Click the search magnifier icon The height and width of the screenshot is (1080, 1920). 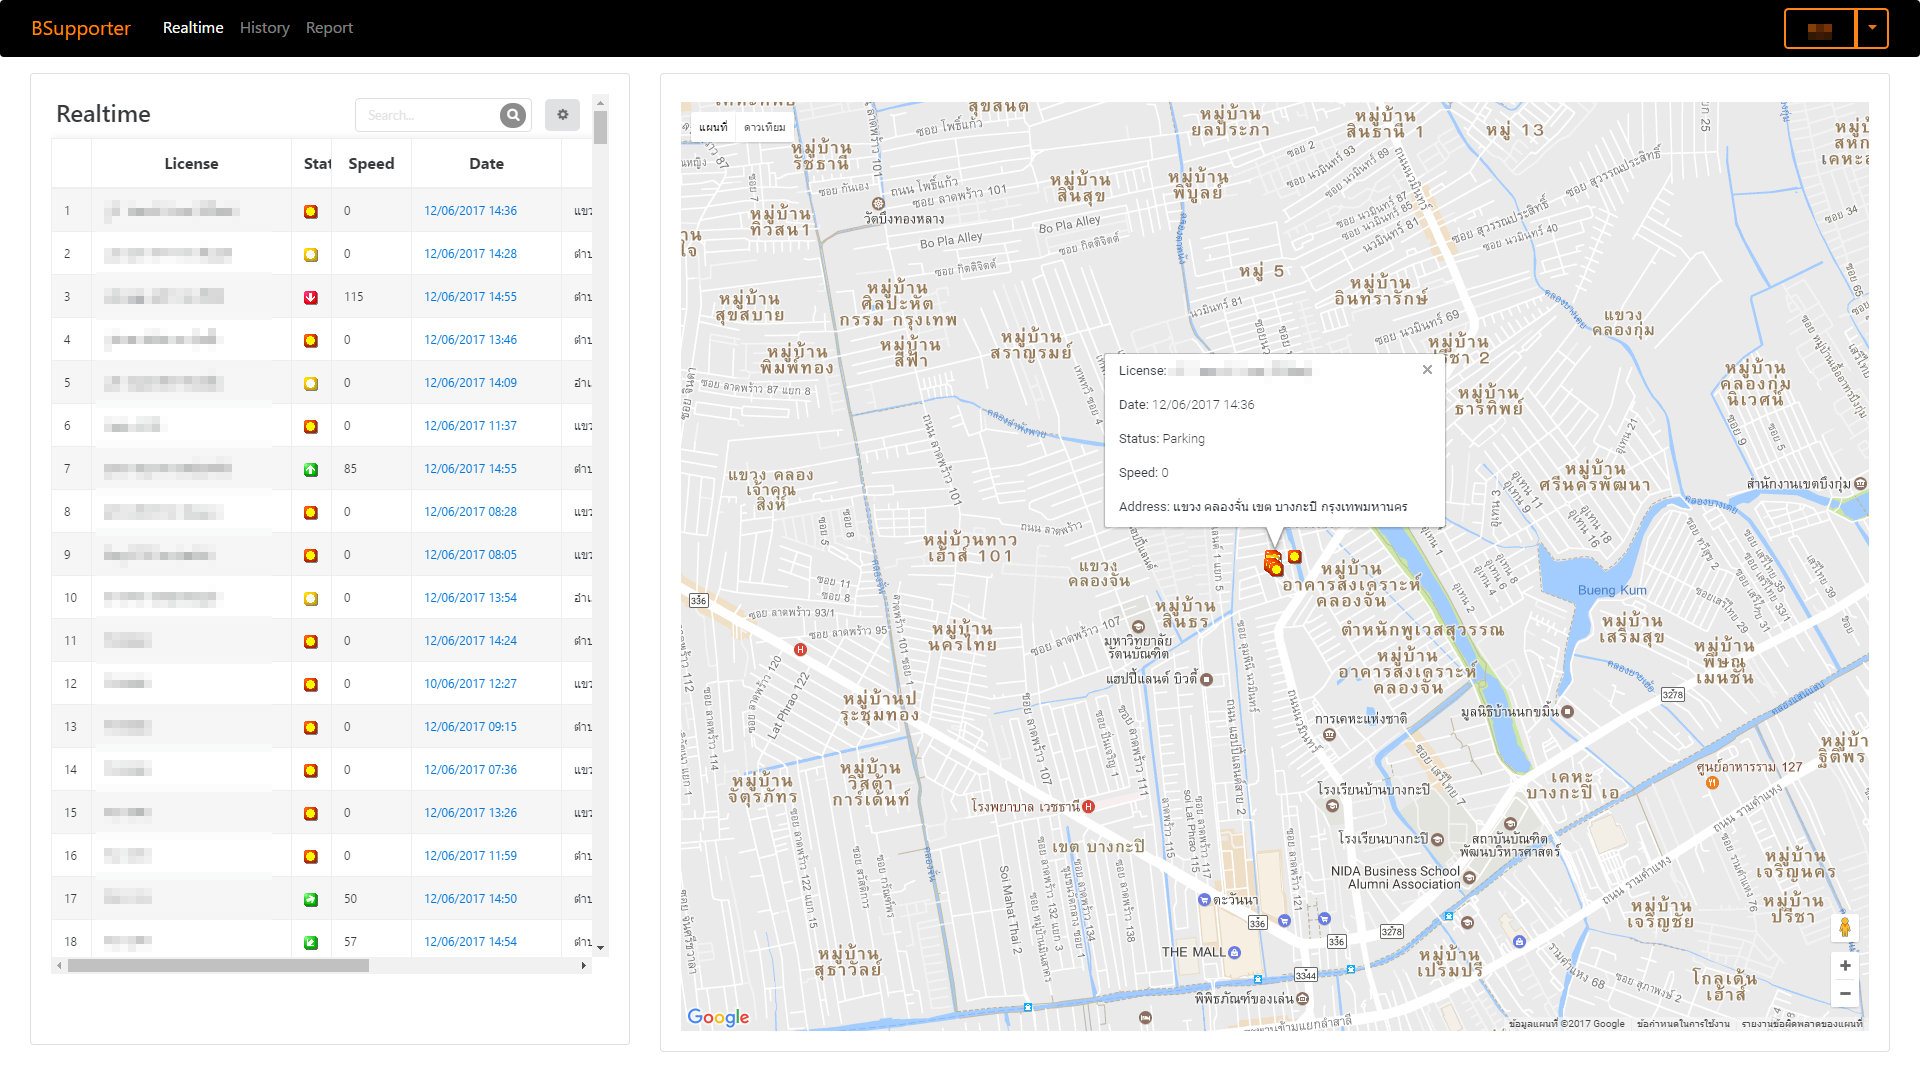512,115
